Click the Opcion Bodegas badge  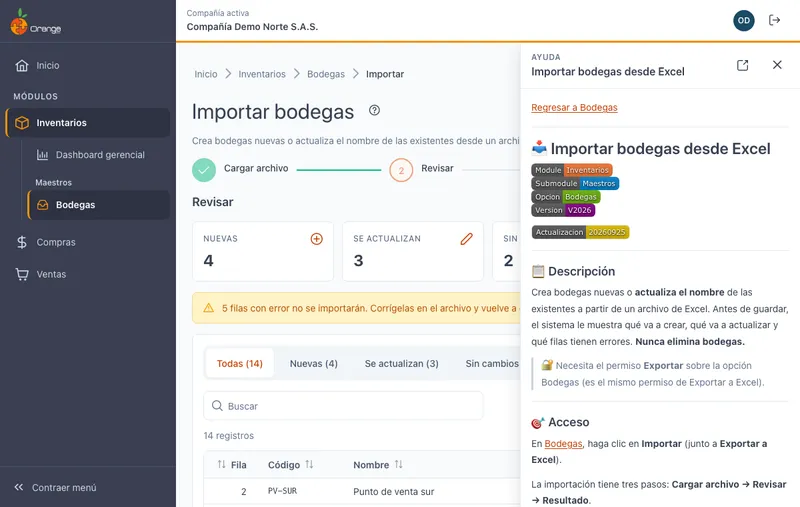566,196
